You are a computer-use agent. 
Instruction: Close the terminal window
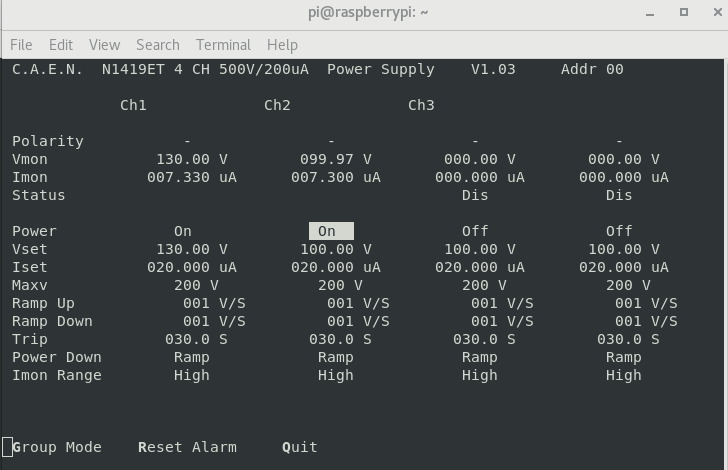718,12
